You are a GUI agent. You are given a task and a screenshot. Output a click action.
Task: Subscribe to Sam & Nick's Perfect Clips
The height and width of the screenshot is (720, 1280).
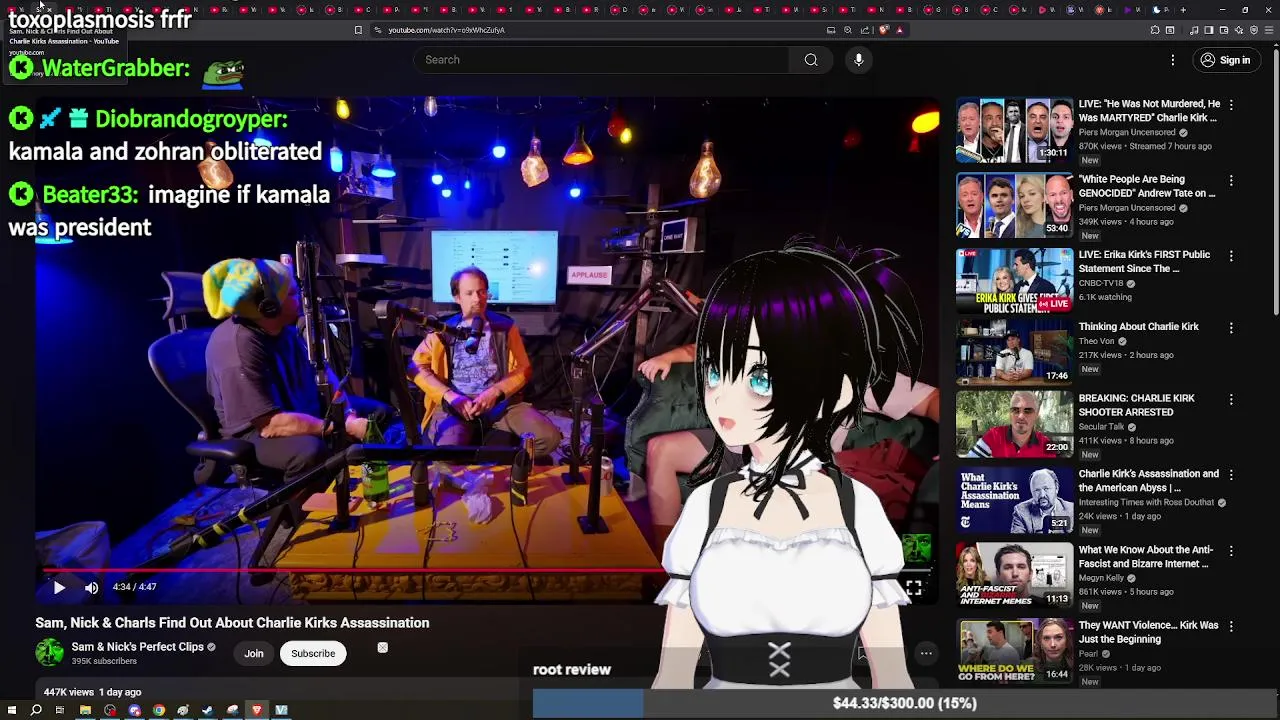tap(313, 653)
